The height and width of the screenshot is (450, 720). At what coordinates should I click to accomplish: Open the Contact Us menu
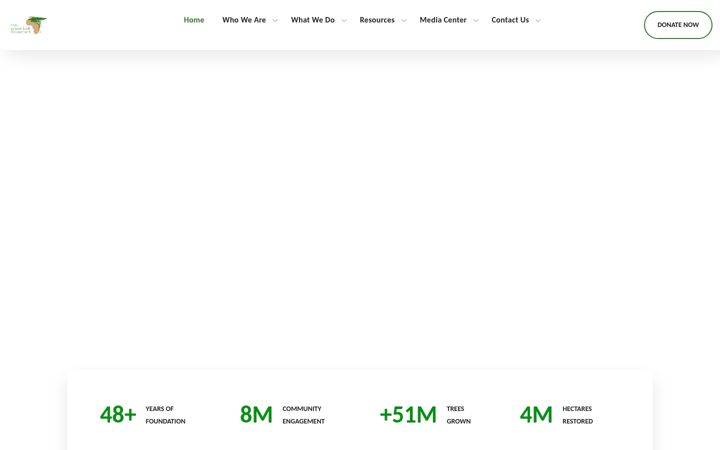510,20
